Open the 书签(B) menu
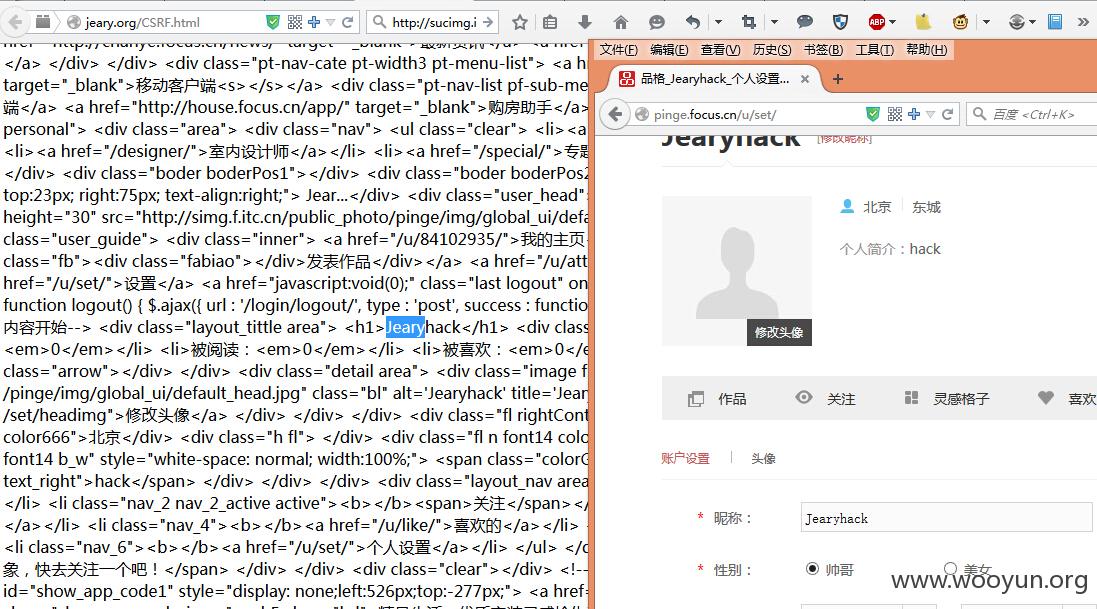Screen dimensions: 1097x609 coord(823,50)
